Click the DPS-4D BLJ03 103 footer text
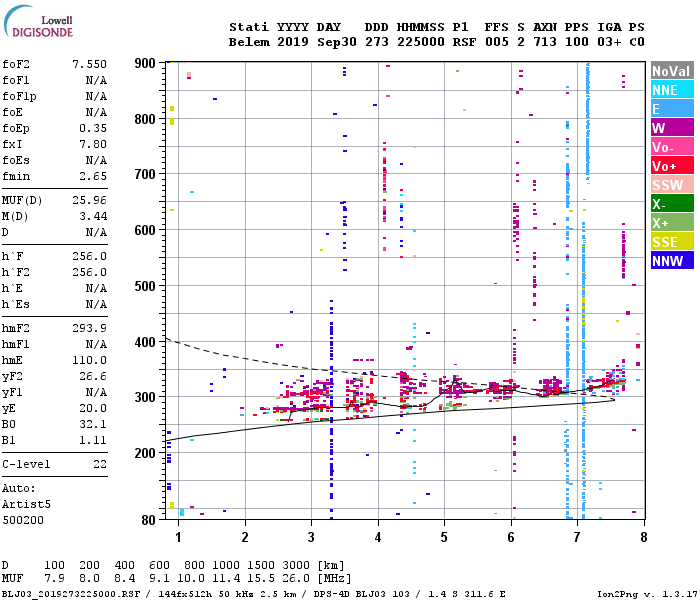Screen dimensions: 700x600 [x=362, y=595]
